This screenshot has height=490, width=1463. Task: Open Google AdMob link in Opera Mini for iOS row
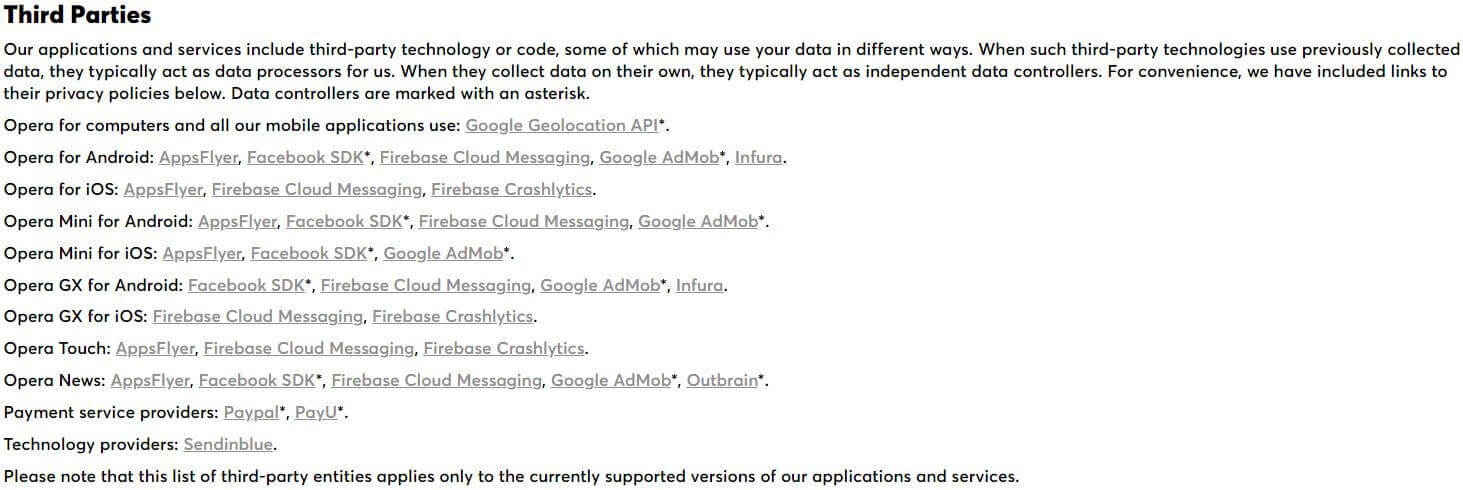[443, 253]
